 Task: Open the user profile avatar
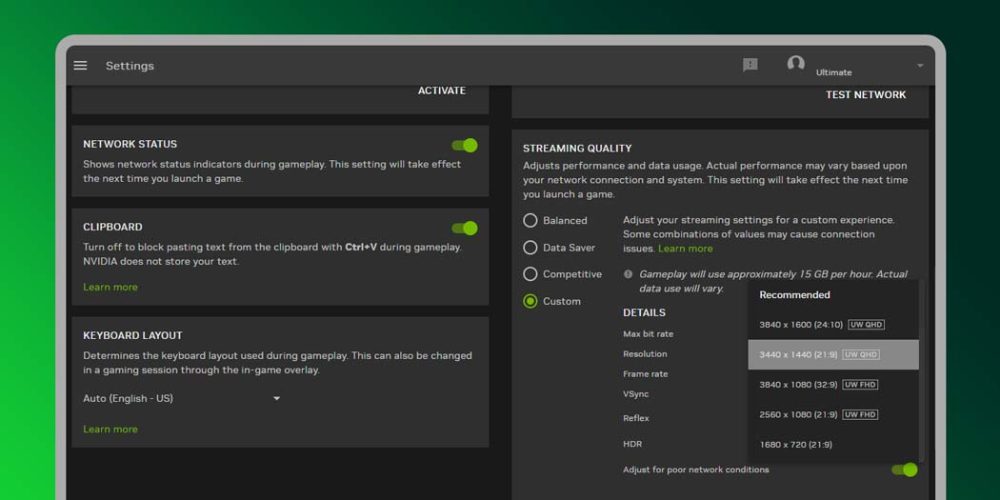point(795,64)
